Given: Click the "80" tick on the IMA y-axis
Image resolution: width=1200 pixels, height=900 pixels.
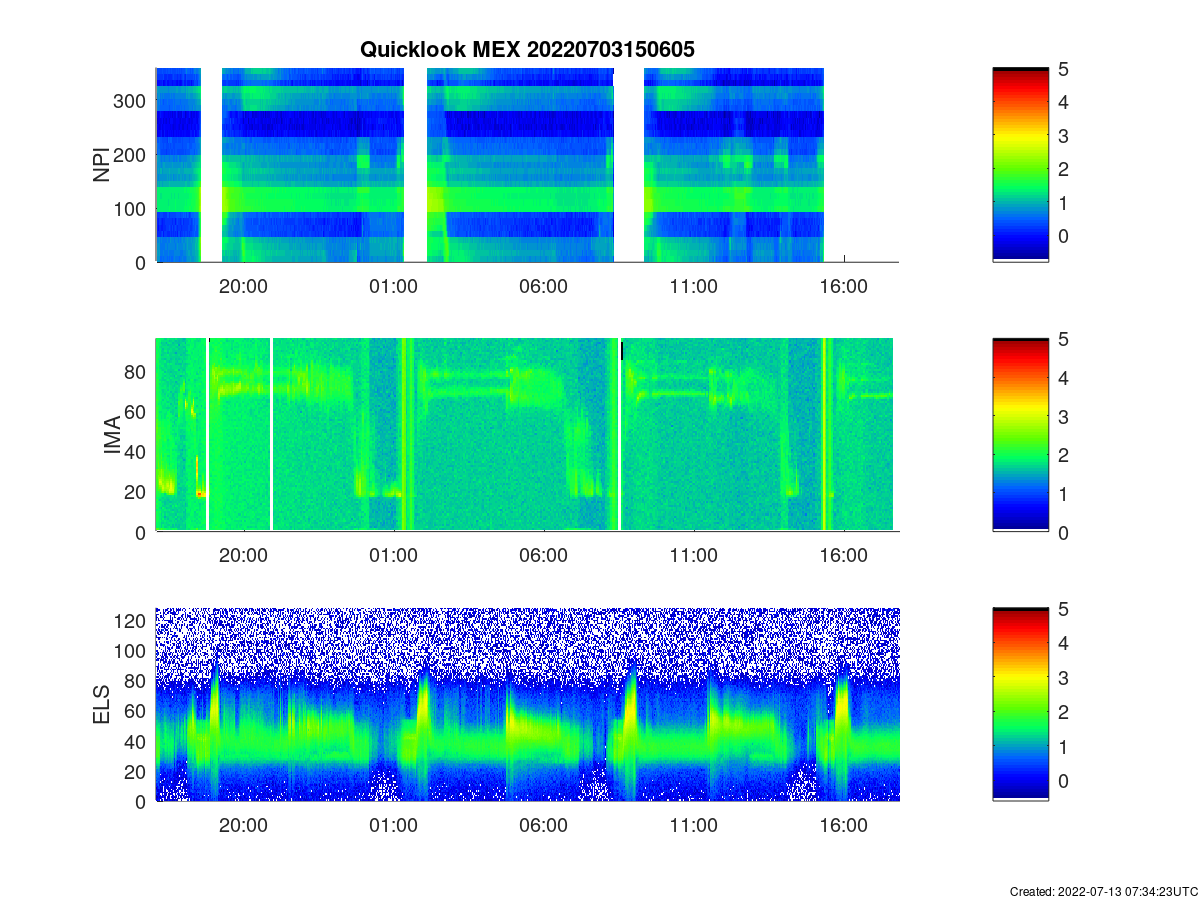Looking at the screenshot, I should coord(137,371).
